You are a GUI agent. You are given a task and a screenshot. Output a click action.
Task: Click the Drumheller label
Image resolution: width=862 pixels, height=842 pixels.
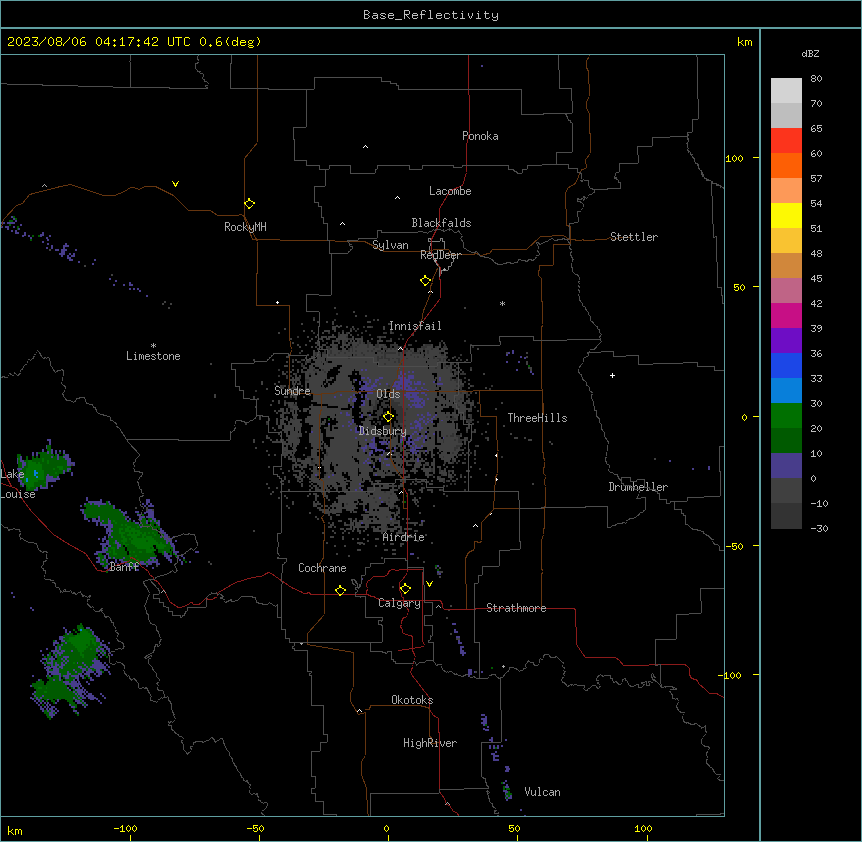[638, 487]
